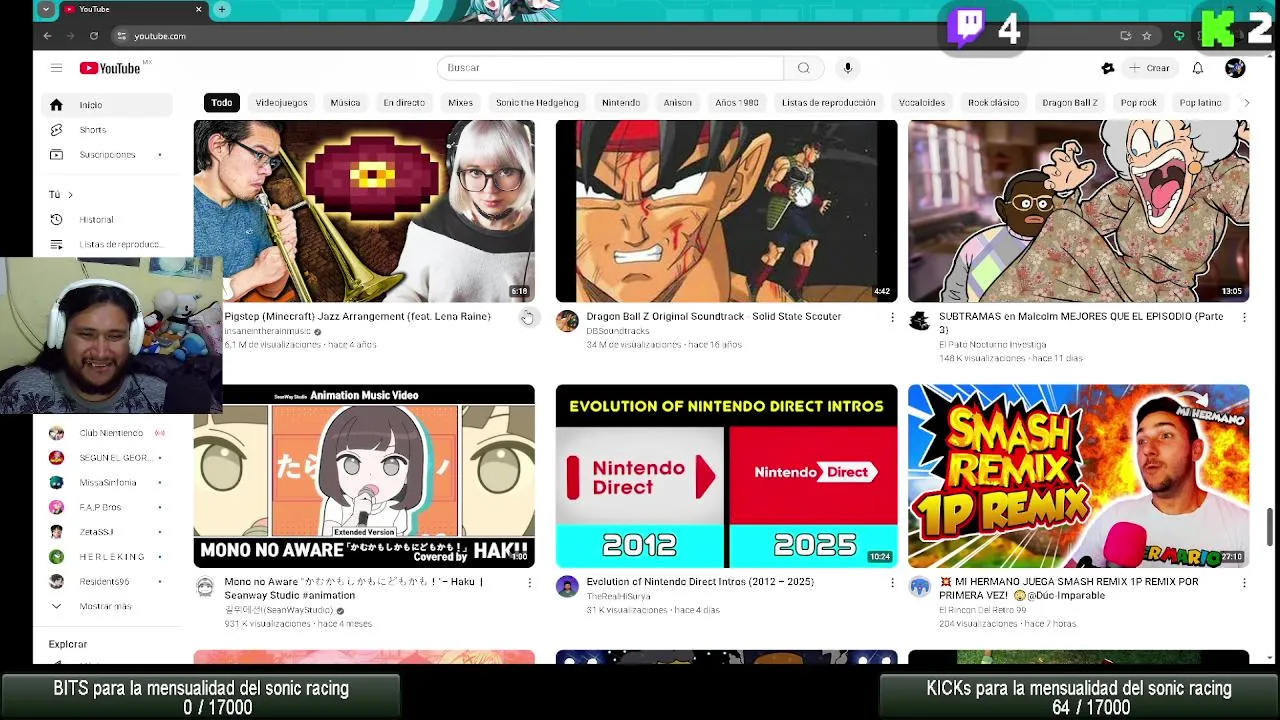
Task: Open a new browser tab
Action: click(x=221, y=9)
